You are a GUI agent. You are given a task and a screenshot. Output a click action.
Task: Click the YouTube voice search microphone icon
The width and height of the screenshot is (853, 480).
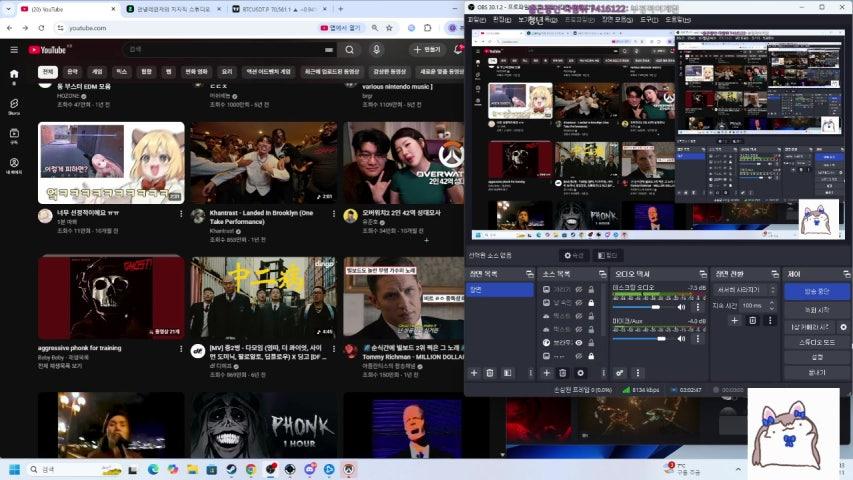point(376,49)
